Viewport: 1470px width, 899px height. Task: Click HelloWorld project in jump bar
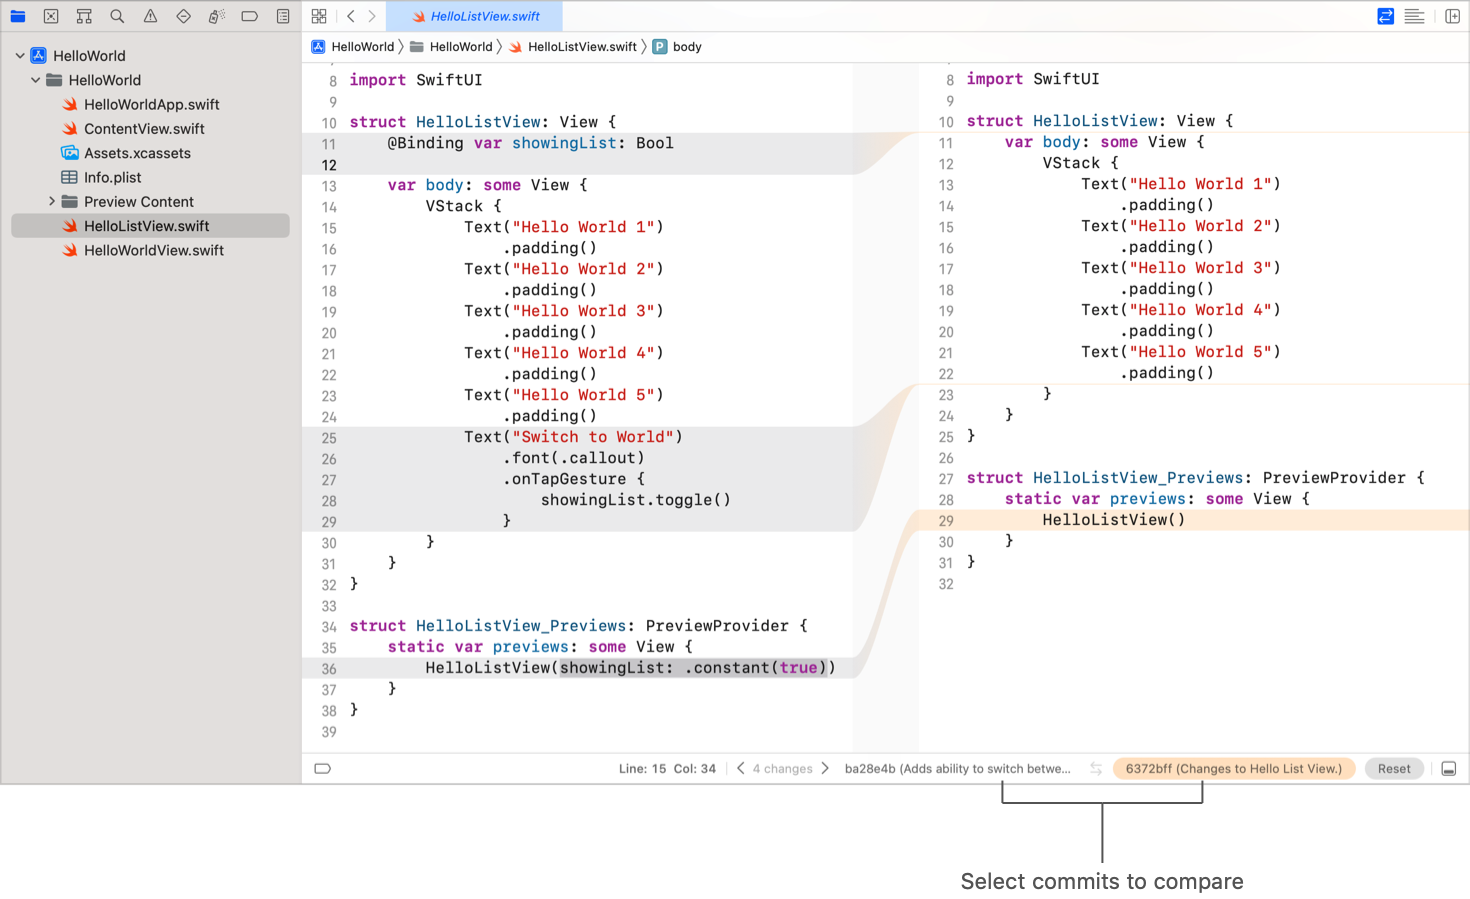[353, 47]
